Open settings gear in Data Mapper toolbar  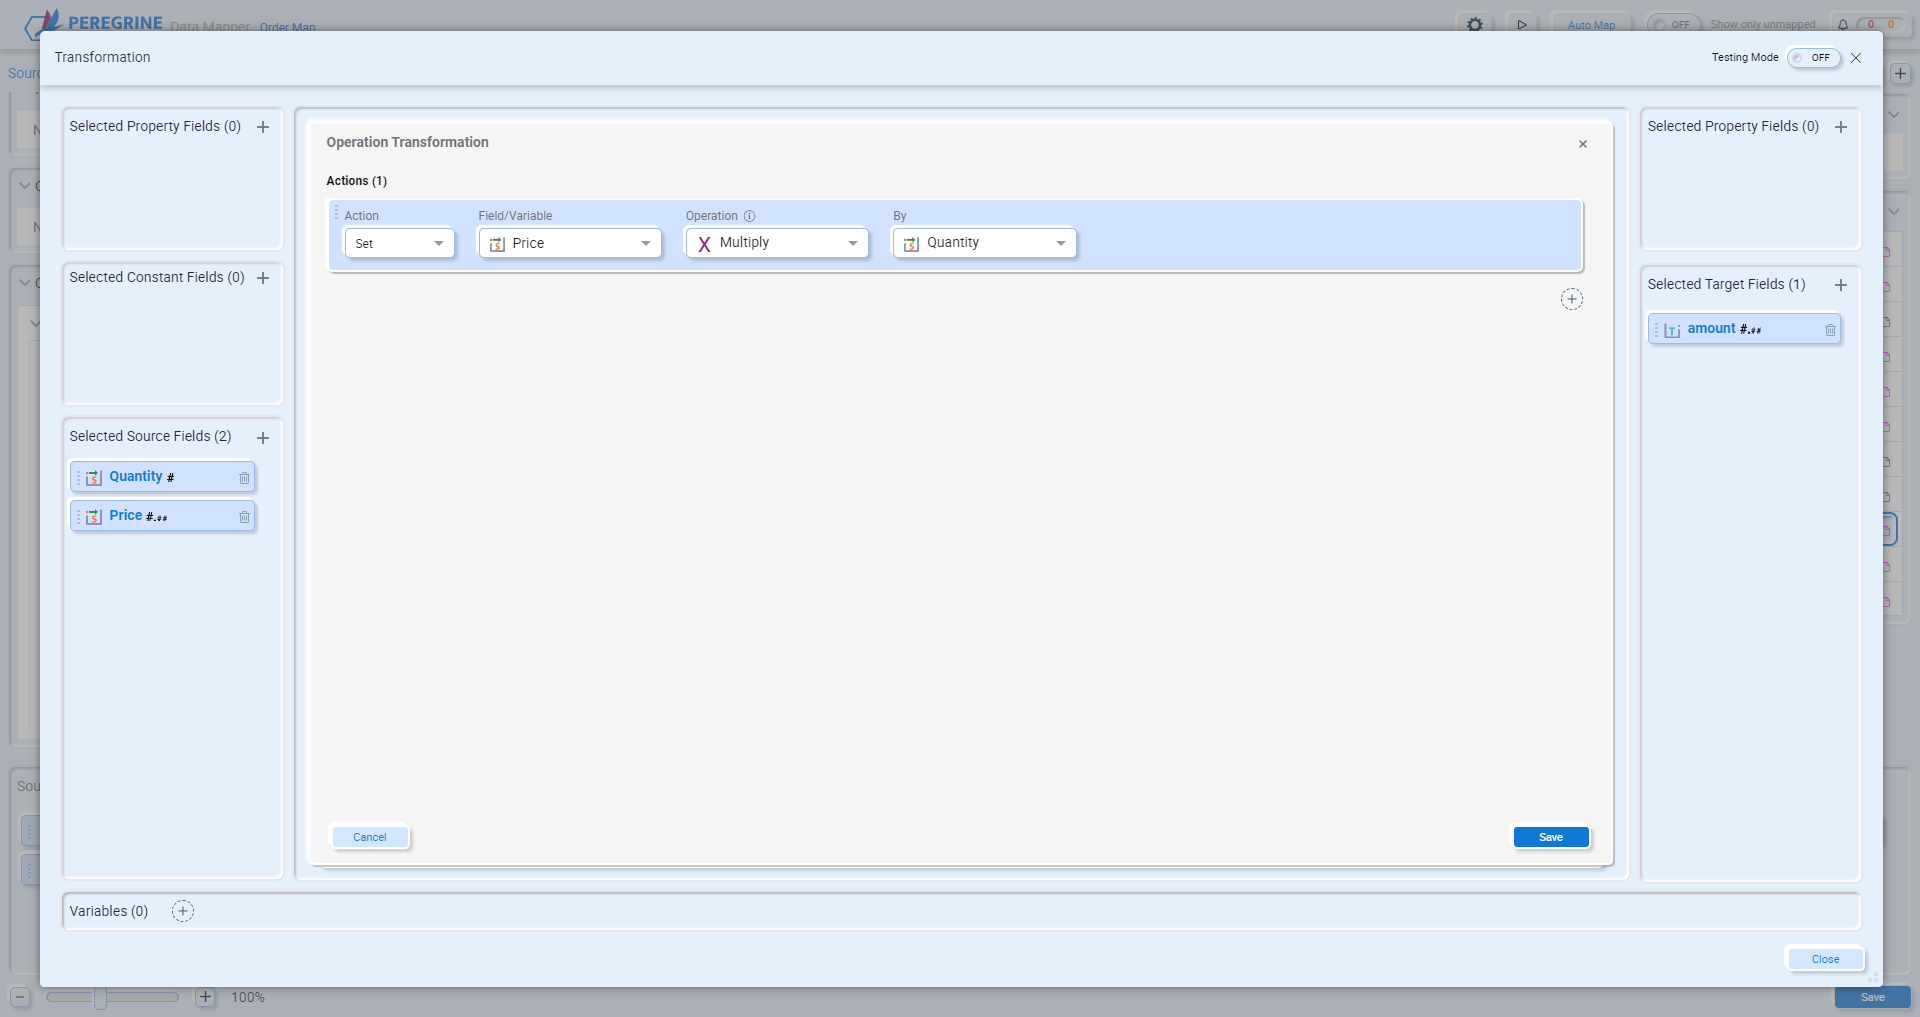click(x=1475, y=24)
